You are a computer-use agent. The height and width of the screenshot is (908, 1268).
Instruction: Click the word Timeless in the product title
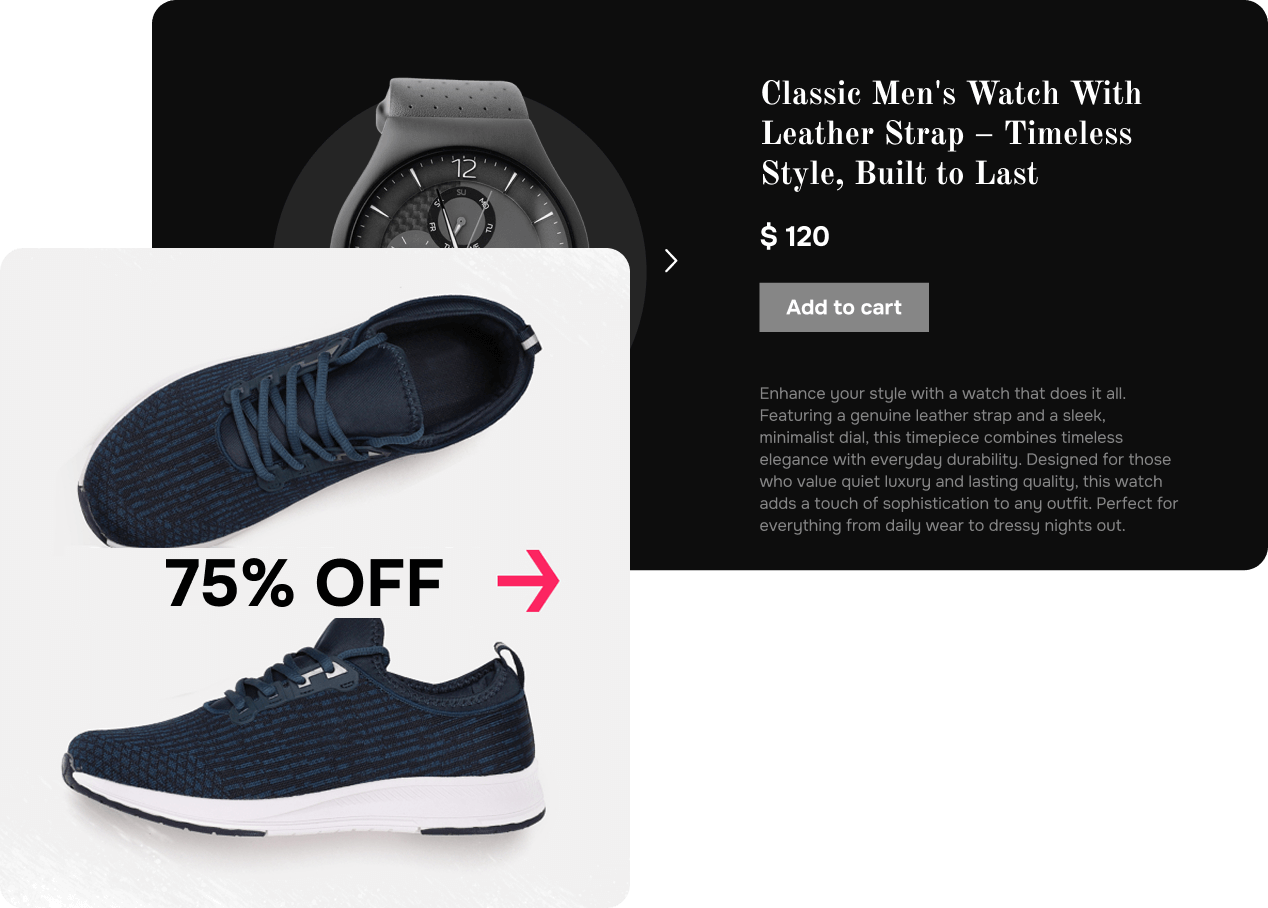tap(1068, 134)
